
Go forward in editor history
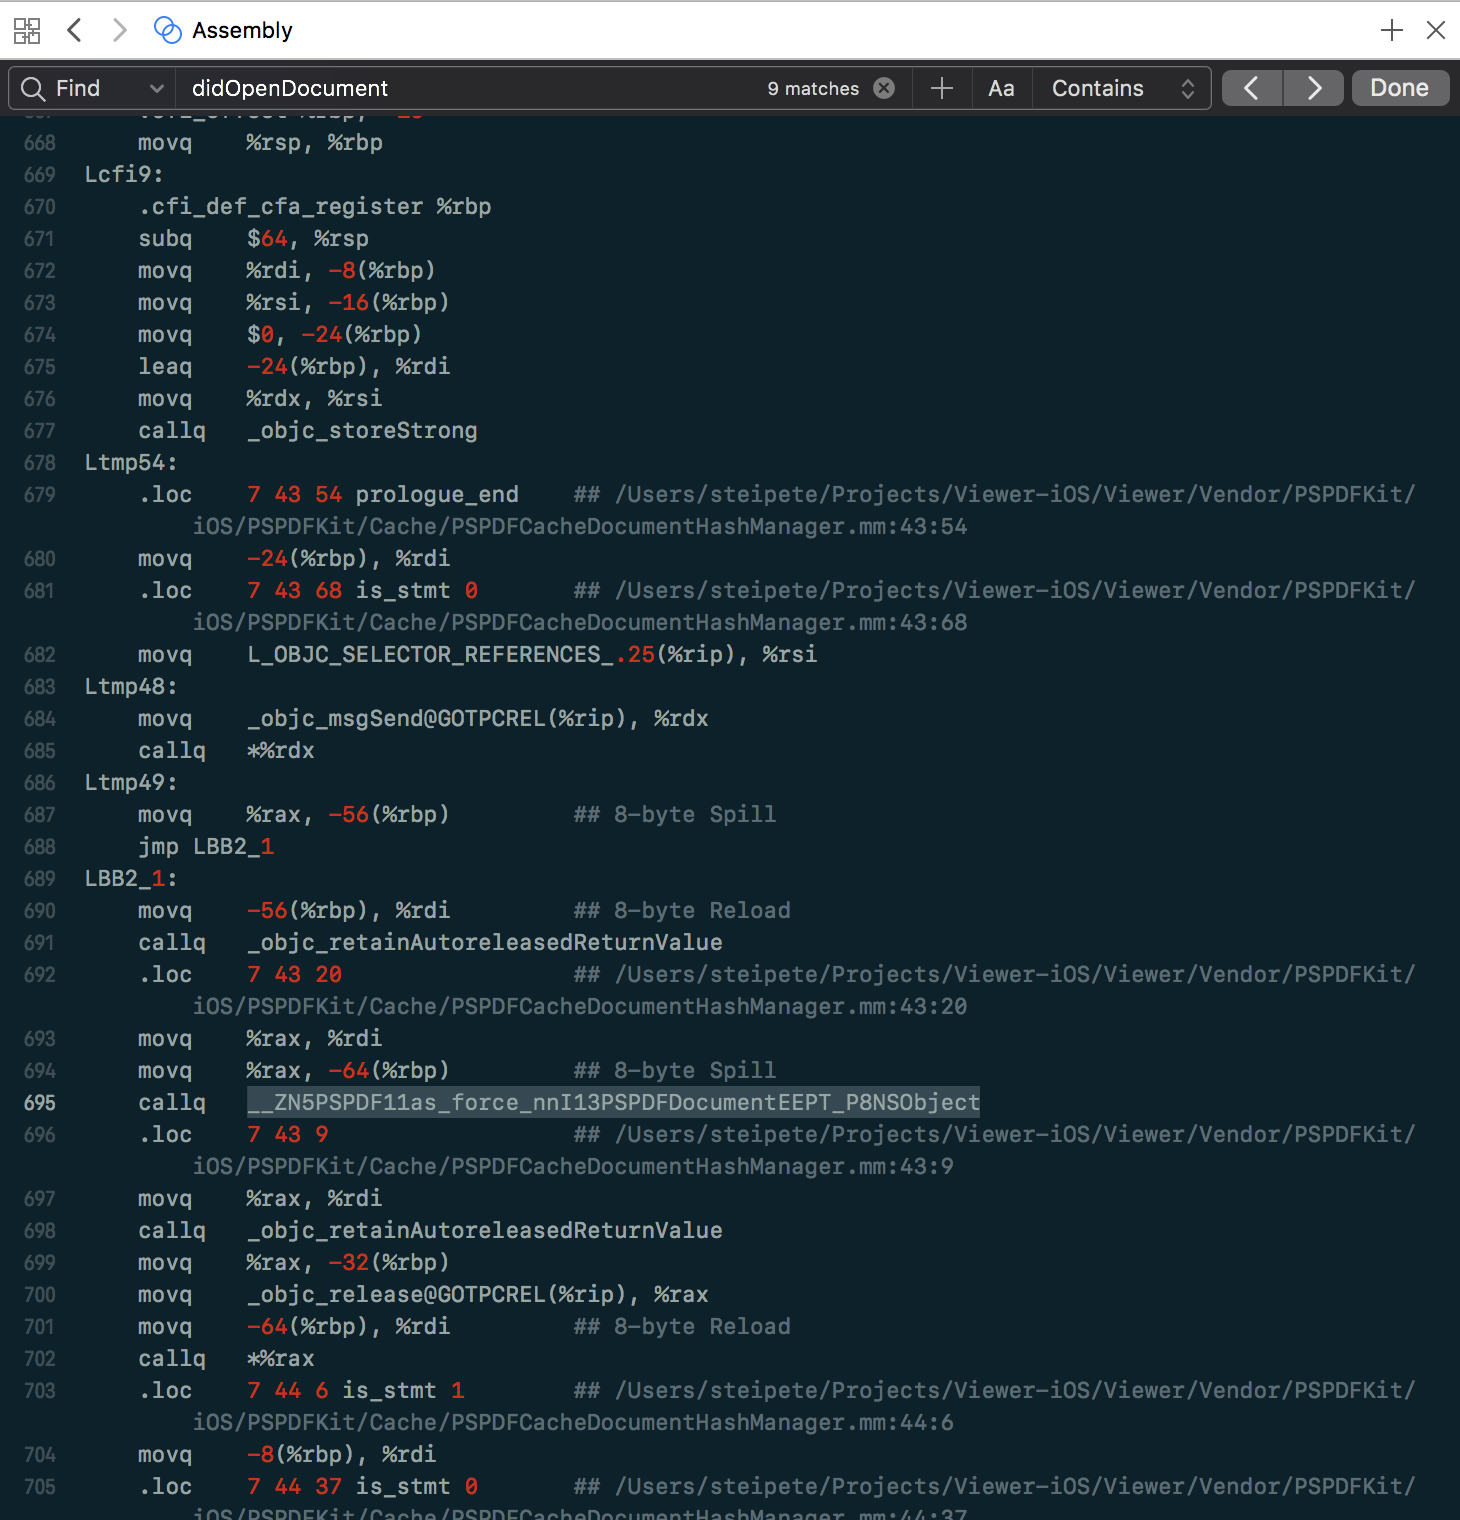click(x=119, y=31)
